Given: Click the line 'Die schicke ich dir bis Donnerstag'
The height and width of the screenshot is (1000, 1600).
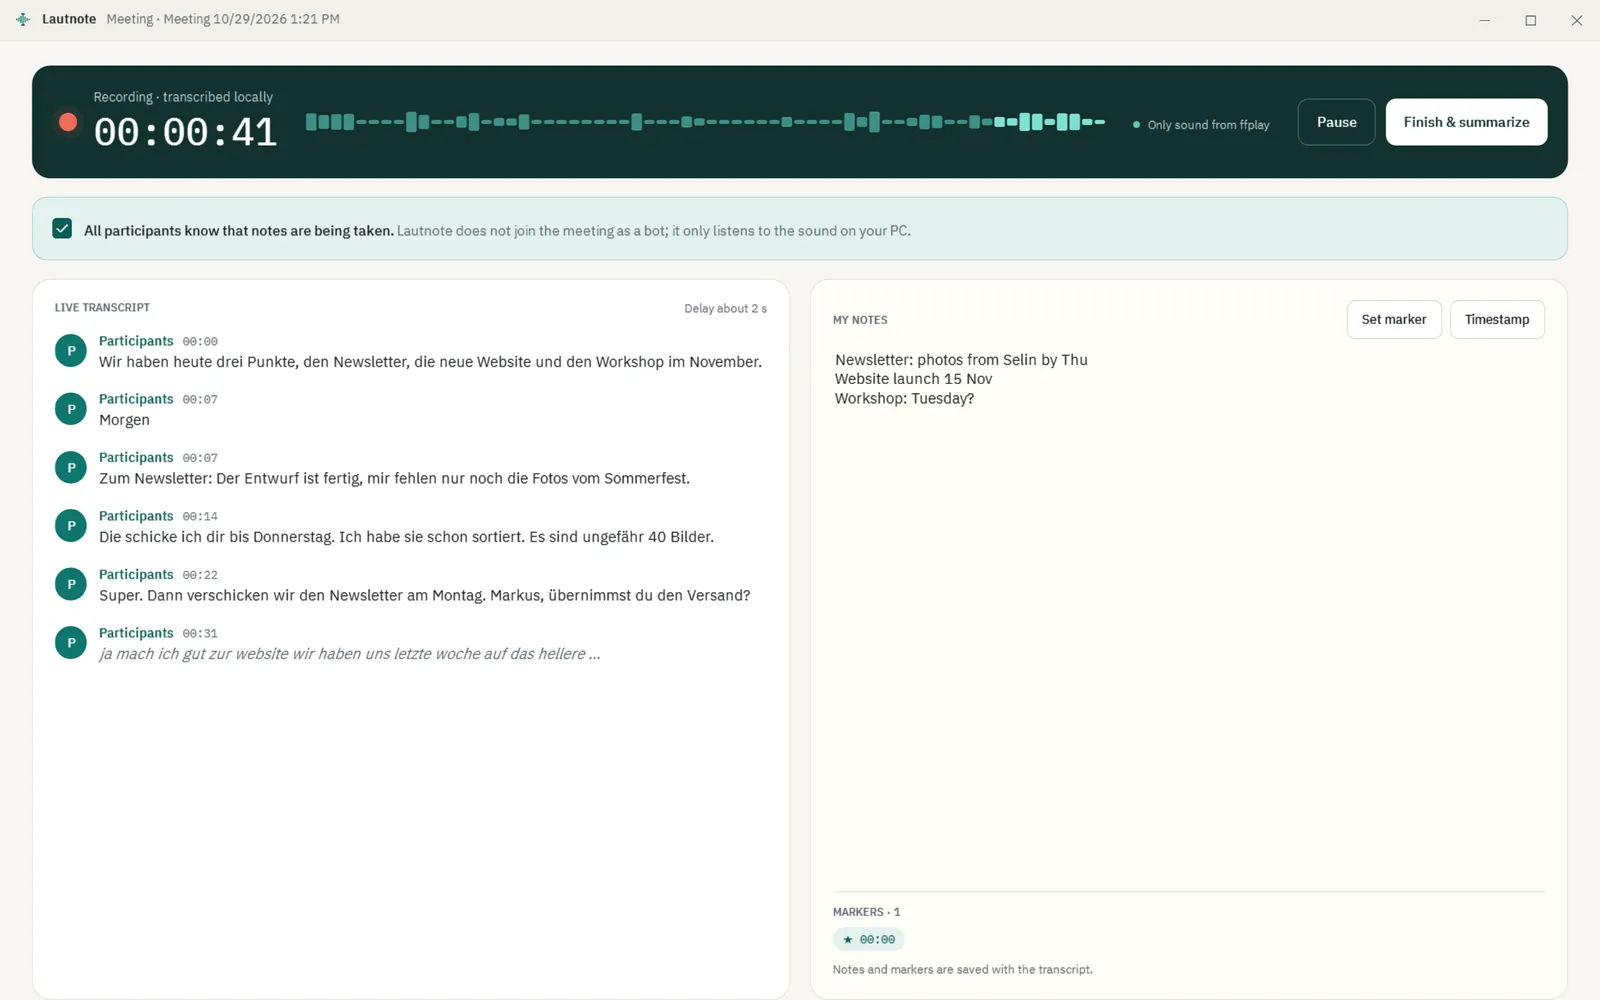Looking at the screenshot, I should 406,537.
